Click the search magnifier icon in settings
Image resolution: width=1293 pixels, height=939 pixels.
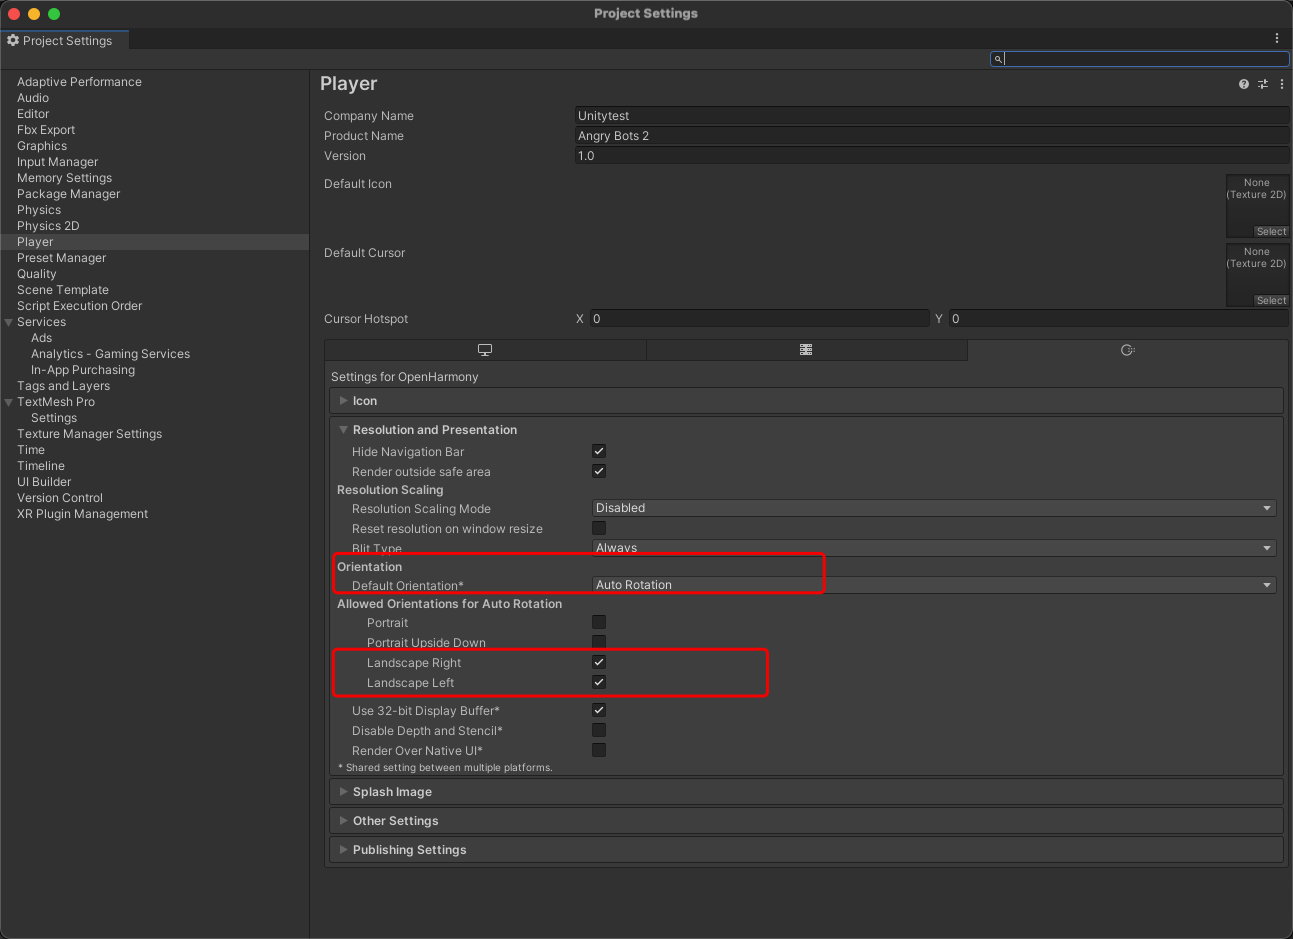[998, 59]
